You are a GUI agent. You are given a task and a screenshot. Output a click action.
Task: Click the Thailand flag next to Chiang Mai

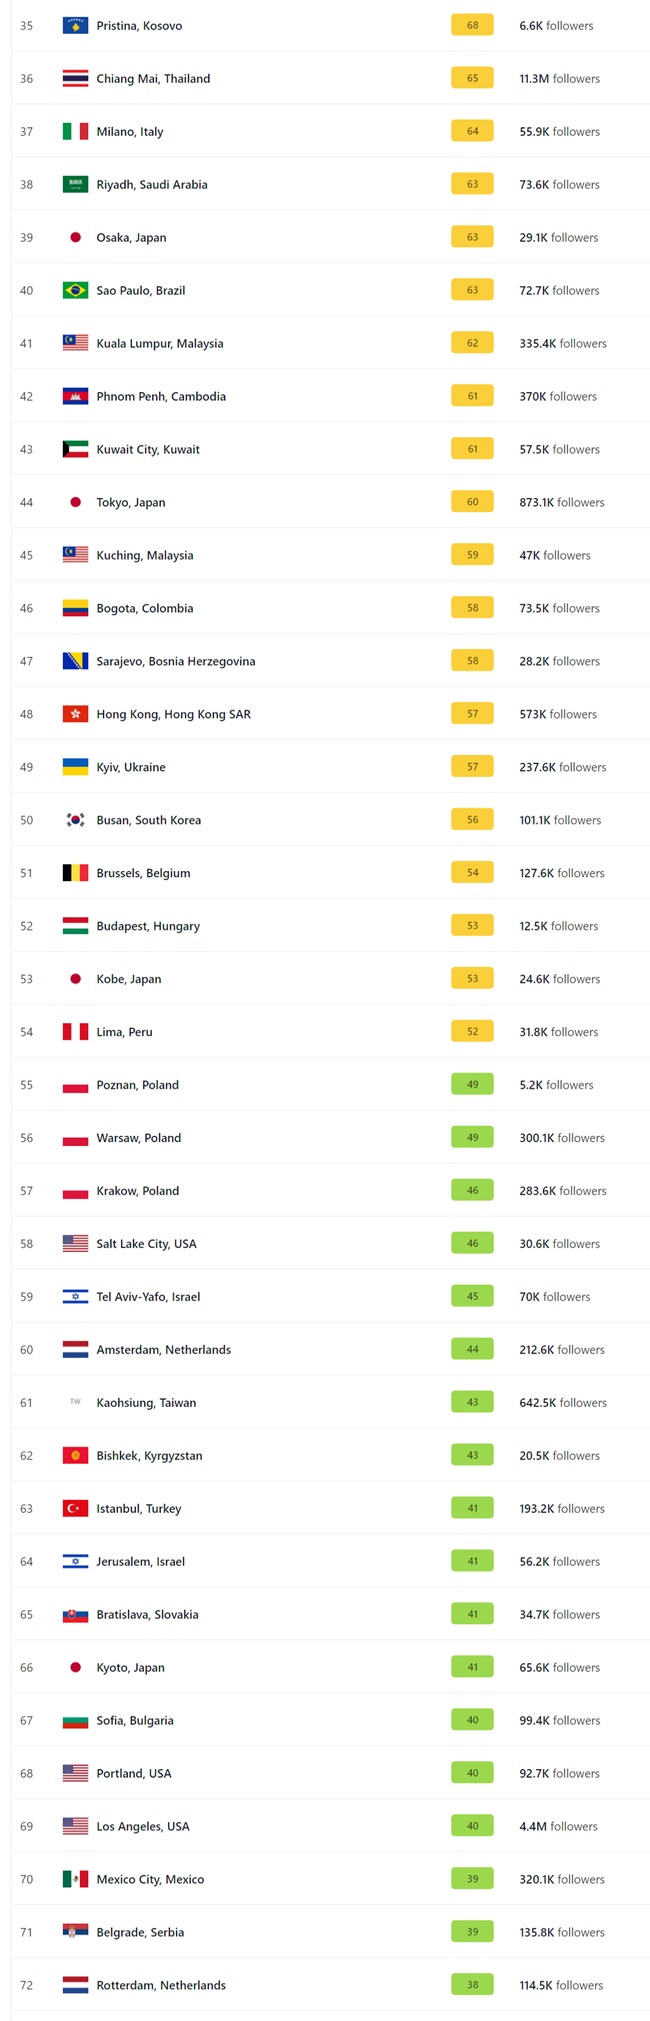tap(75, 78)
